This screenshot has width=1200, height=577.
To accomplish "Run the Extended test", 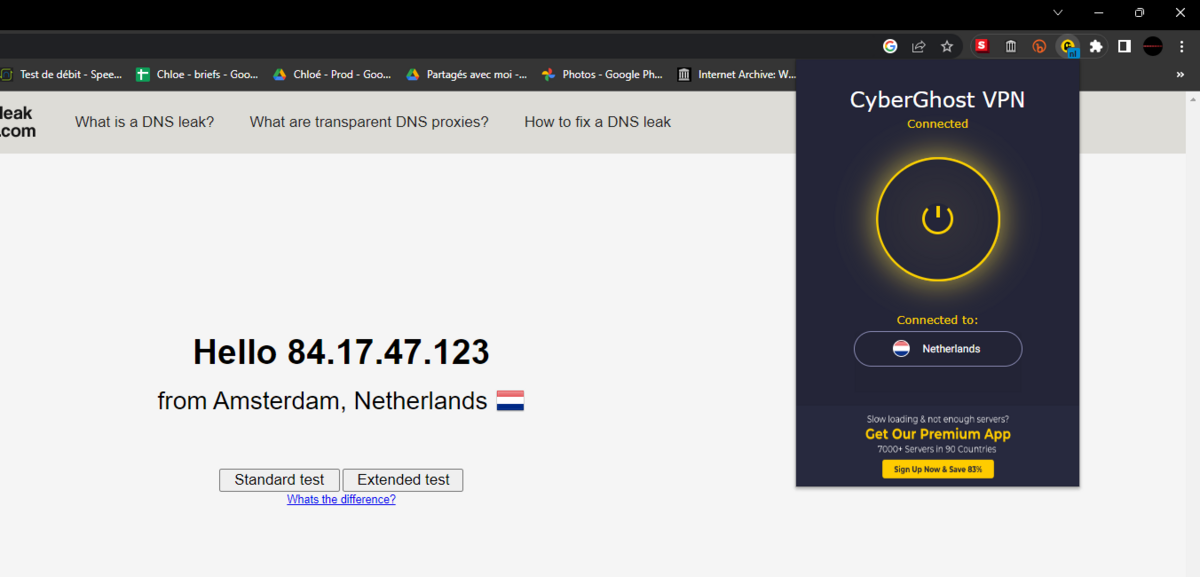I will pos(403,480).
